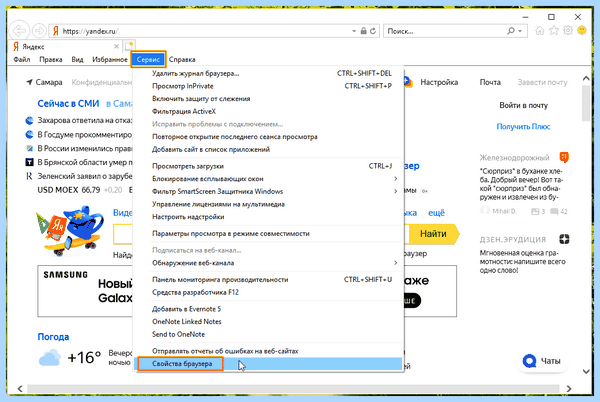The image size is (600, 402).
Task: Click the Сервис menu
Action: click(148, 59)
